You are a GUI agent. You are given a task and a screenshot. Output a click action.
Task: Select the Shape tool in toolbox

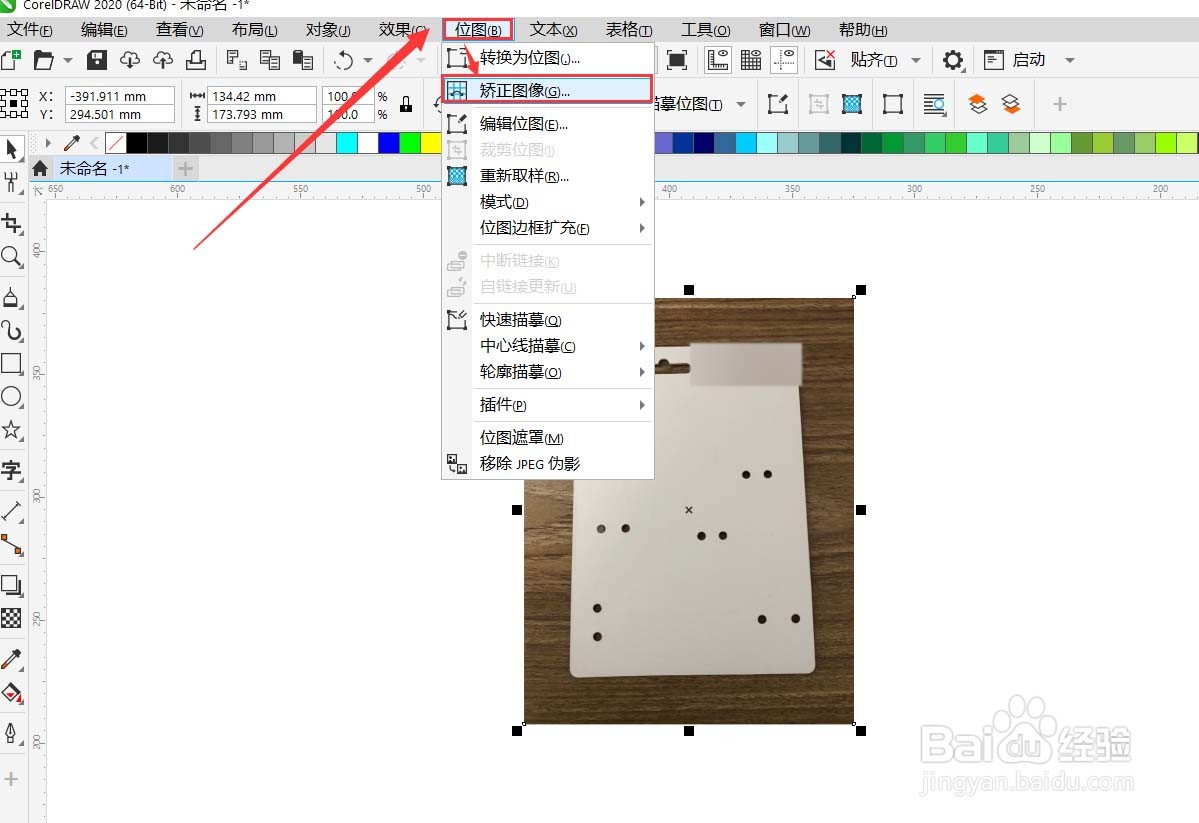tap(11, 182)
